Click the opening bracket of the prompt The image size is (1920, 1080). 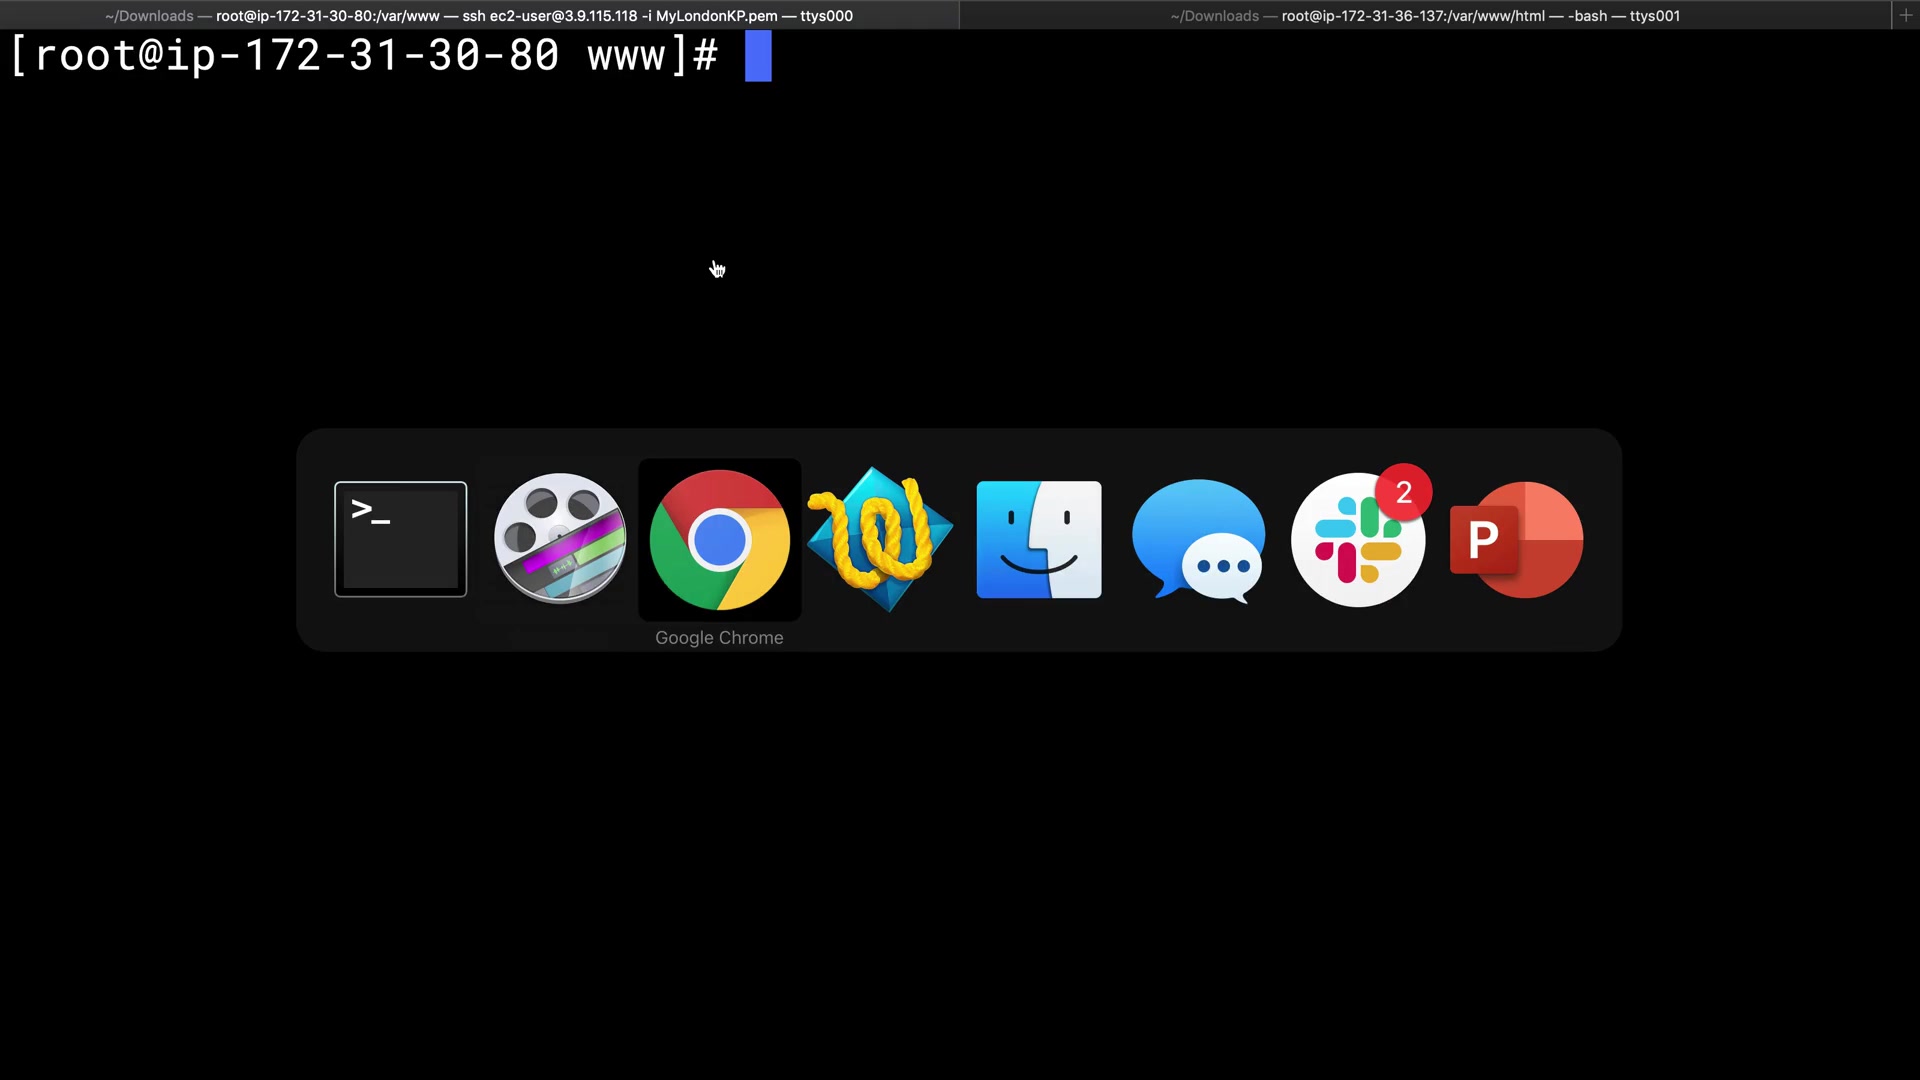click(x=18, y=56)
